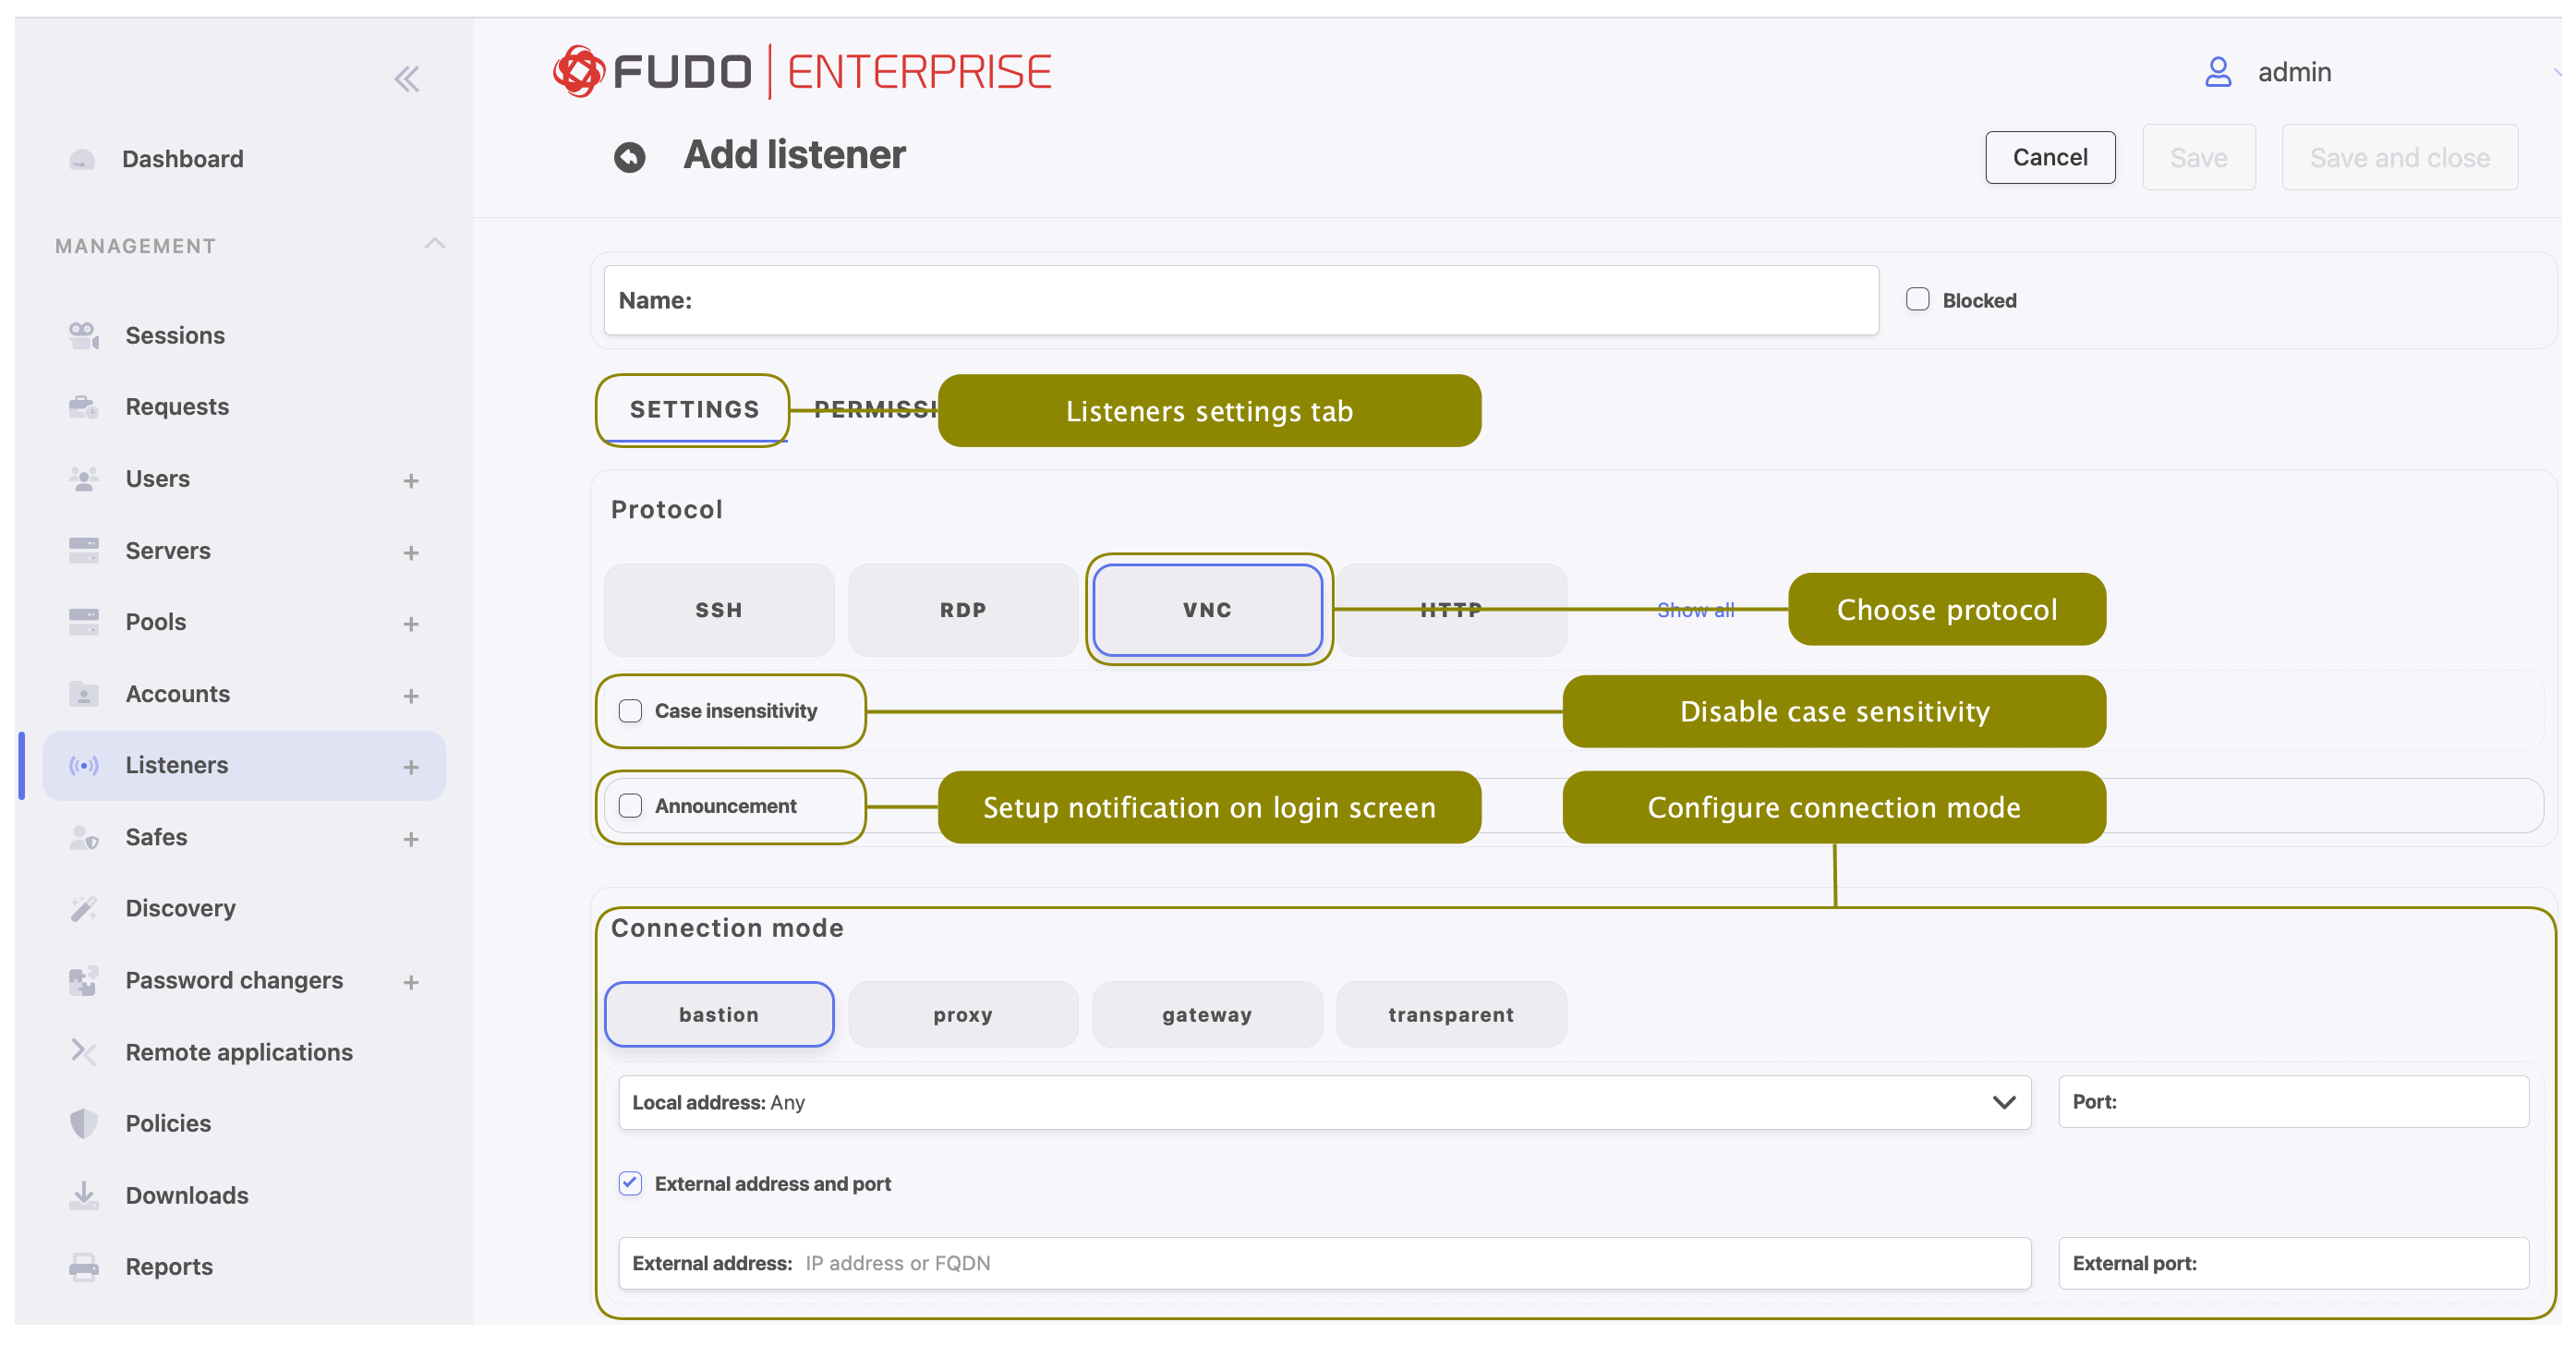Click the Listeners broadcast icon

pos(83,765)
